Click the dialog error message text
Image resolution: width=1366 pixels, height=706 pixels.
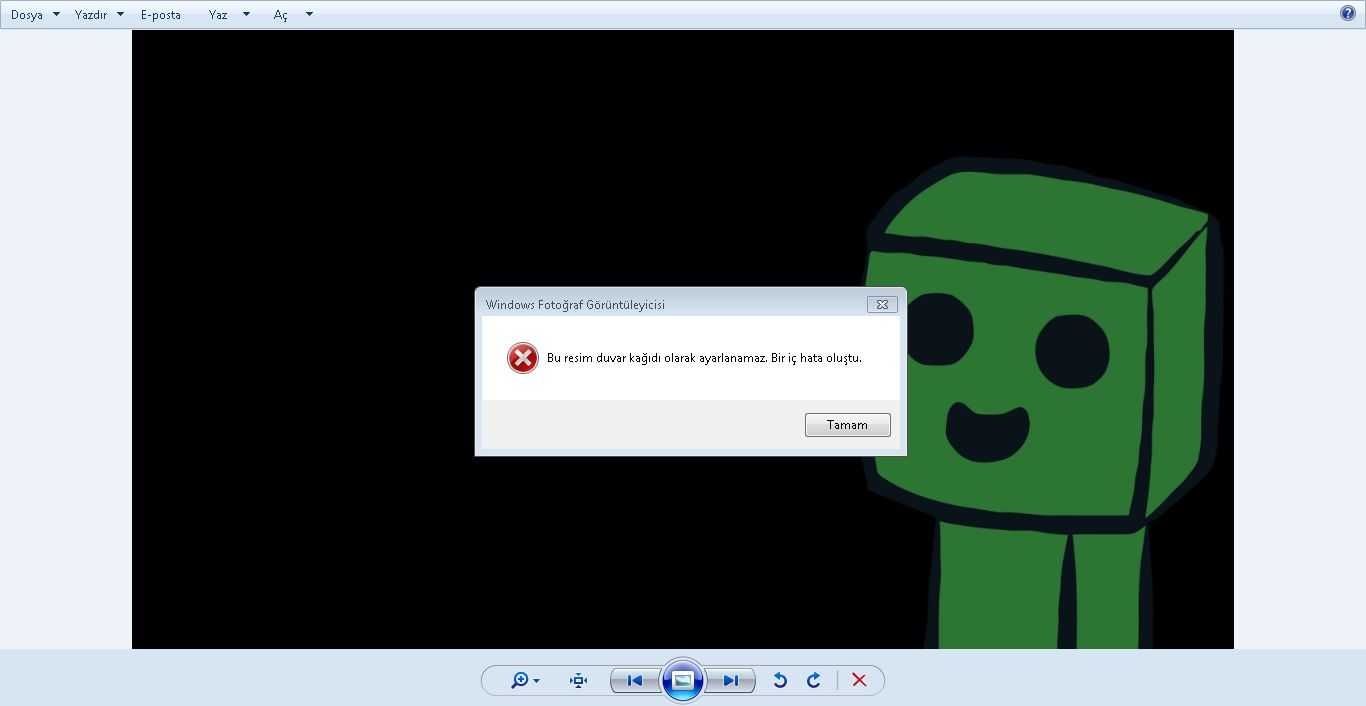click(704, 358)
